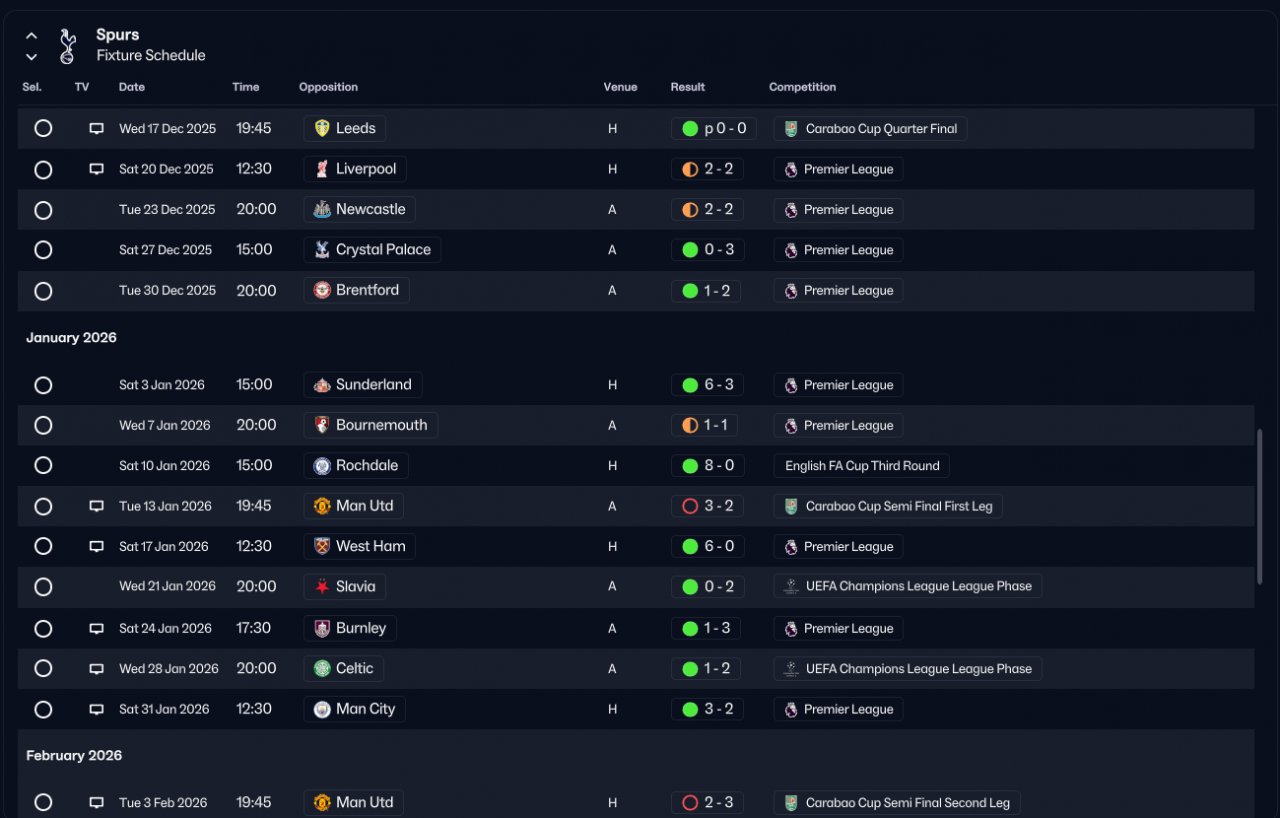Select the radio button for Sunderland fixture

click(x=43, y=385)
